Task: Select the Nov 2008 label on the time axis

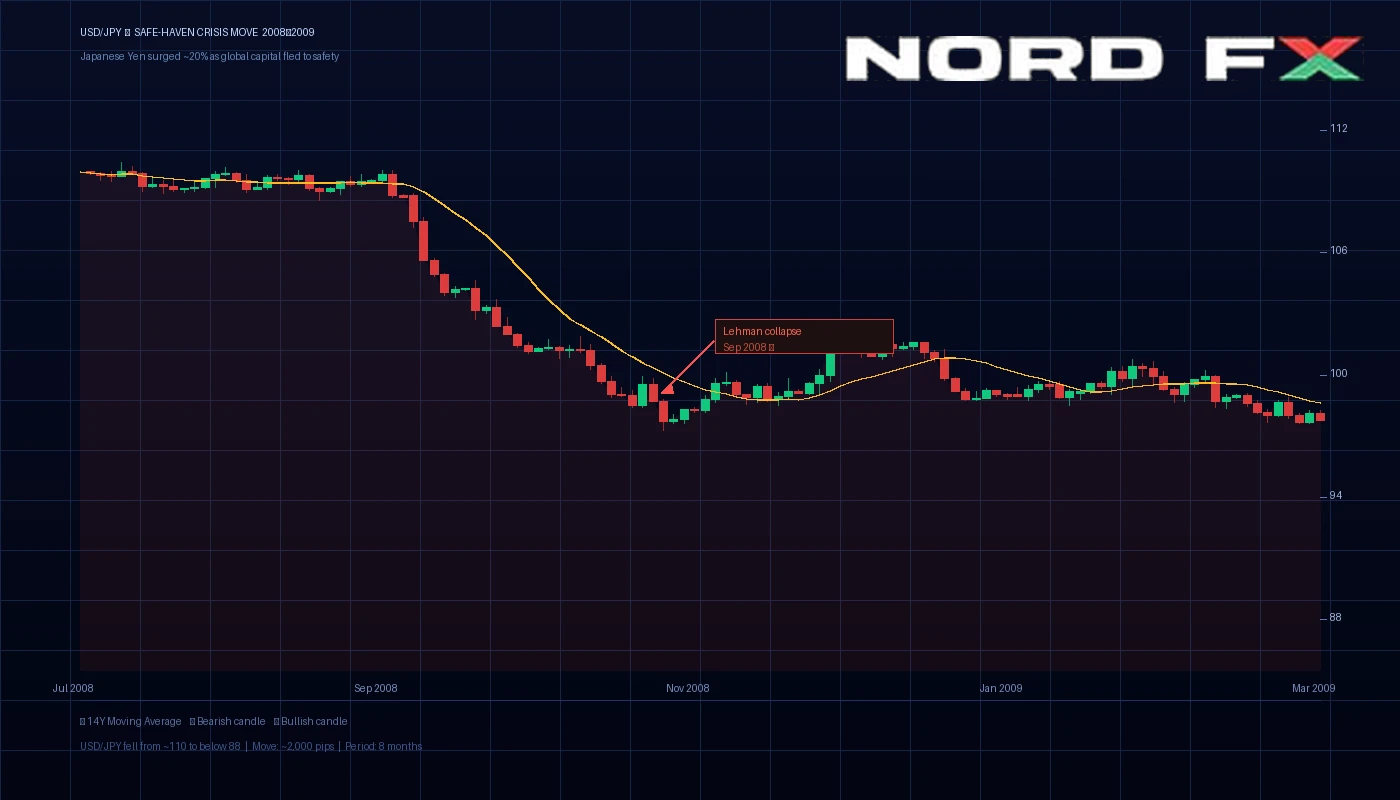Action: [687, 688]
